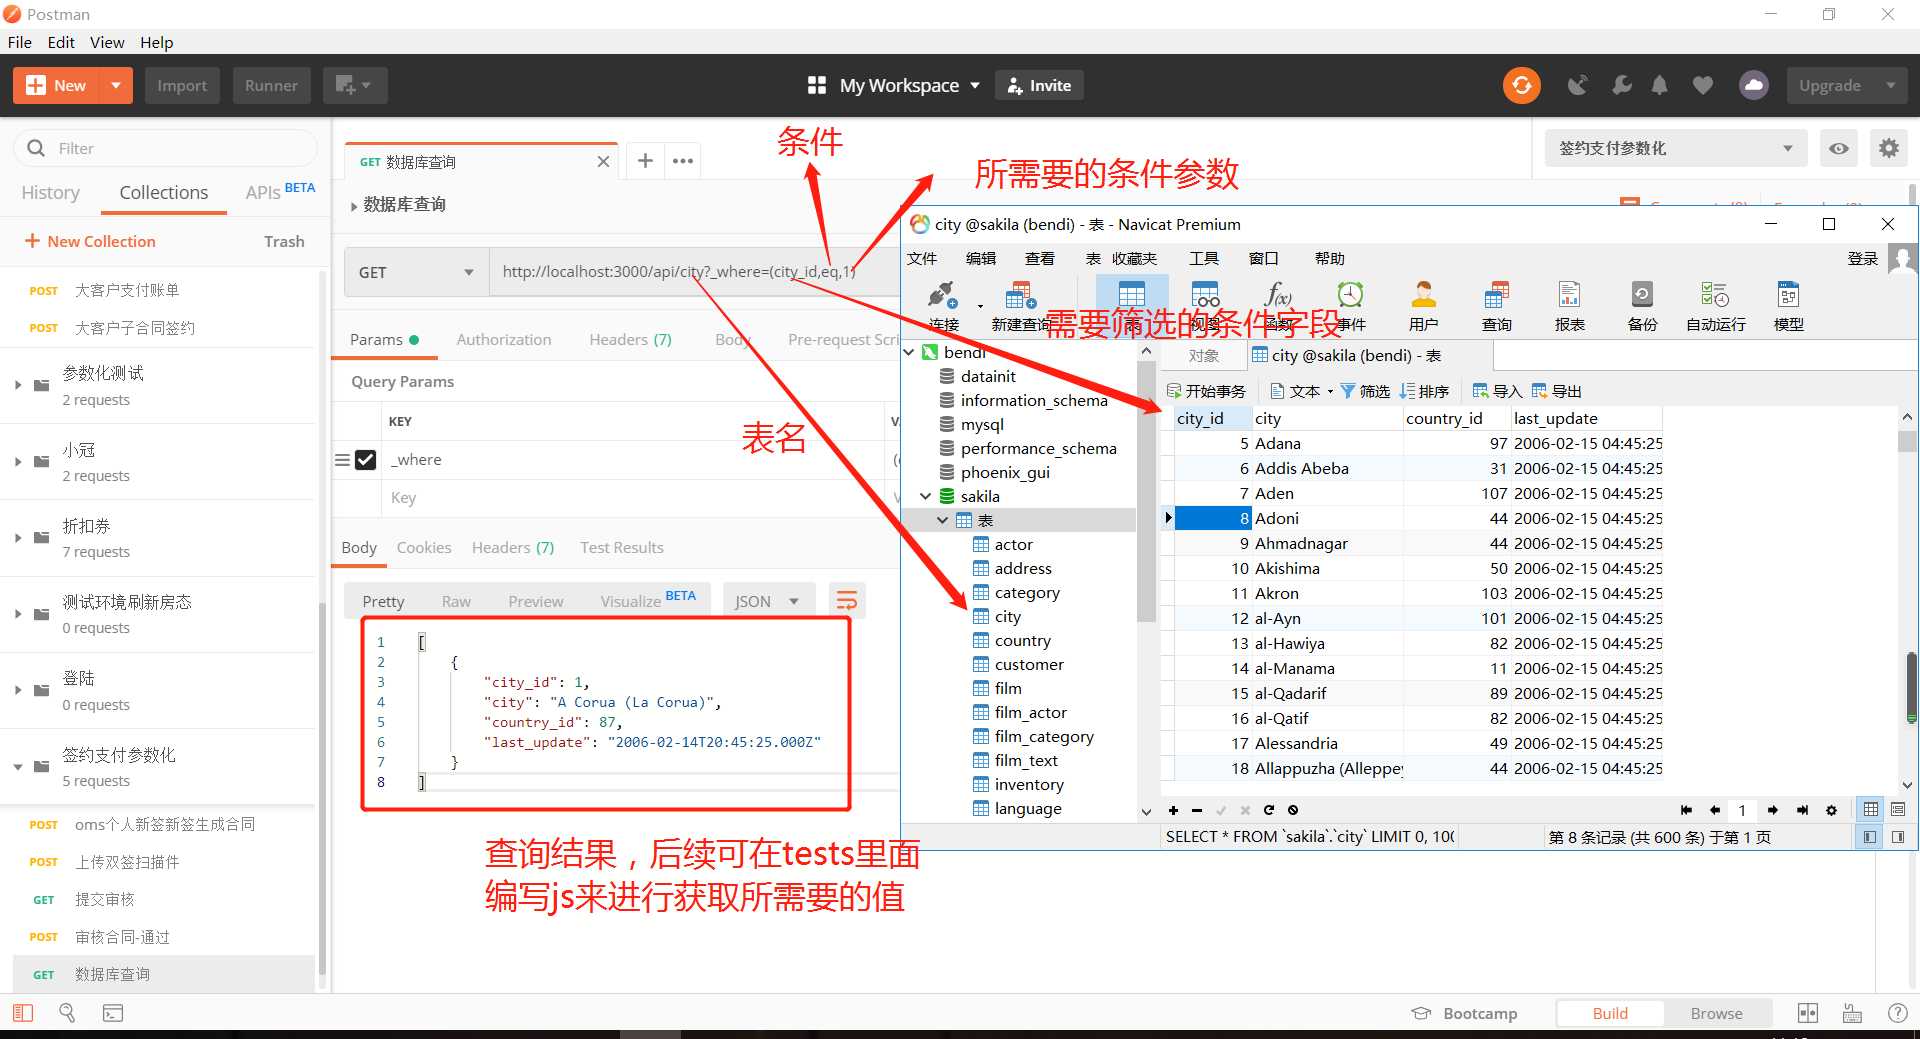1920x1039 pixels.
Task: Switch to the Authorization tab
Action: pos(504,340)
